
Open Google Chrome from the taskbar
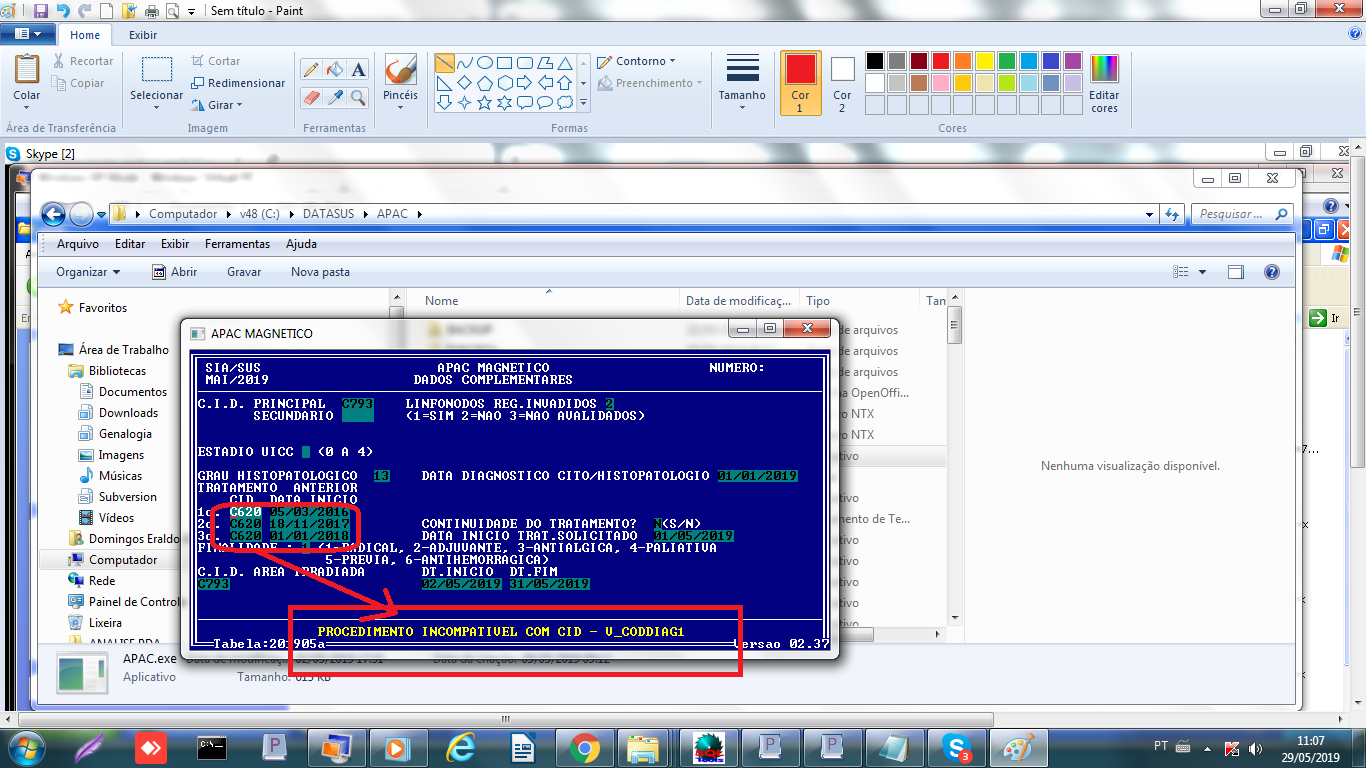click(x=584, y=747)
